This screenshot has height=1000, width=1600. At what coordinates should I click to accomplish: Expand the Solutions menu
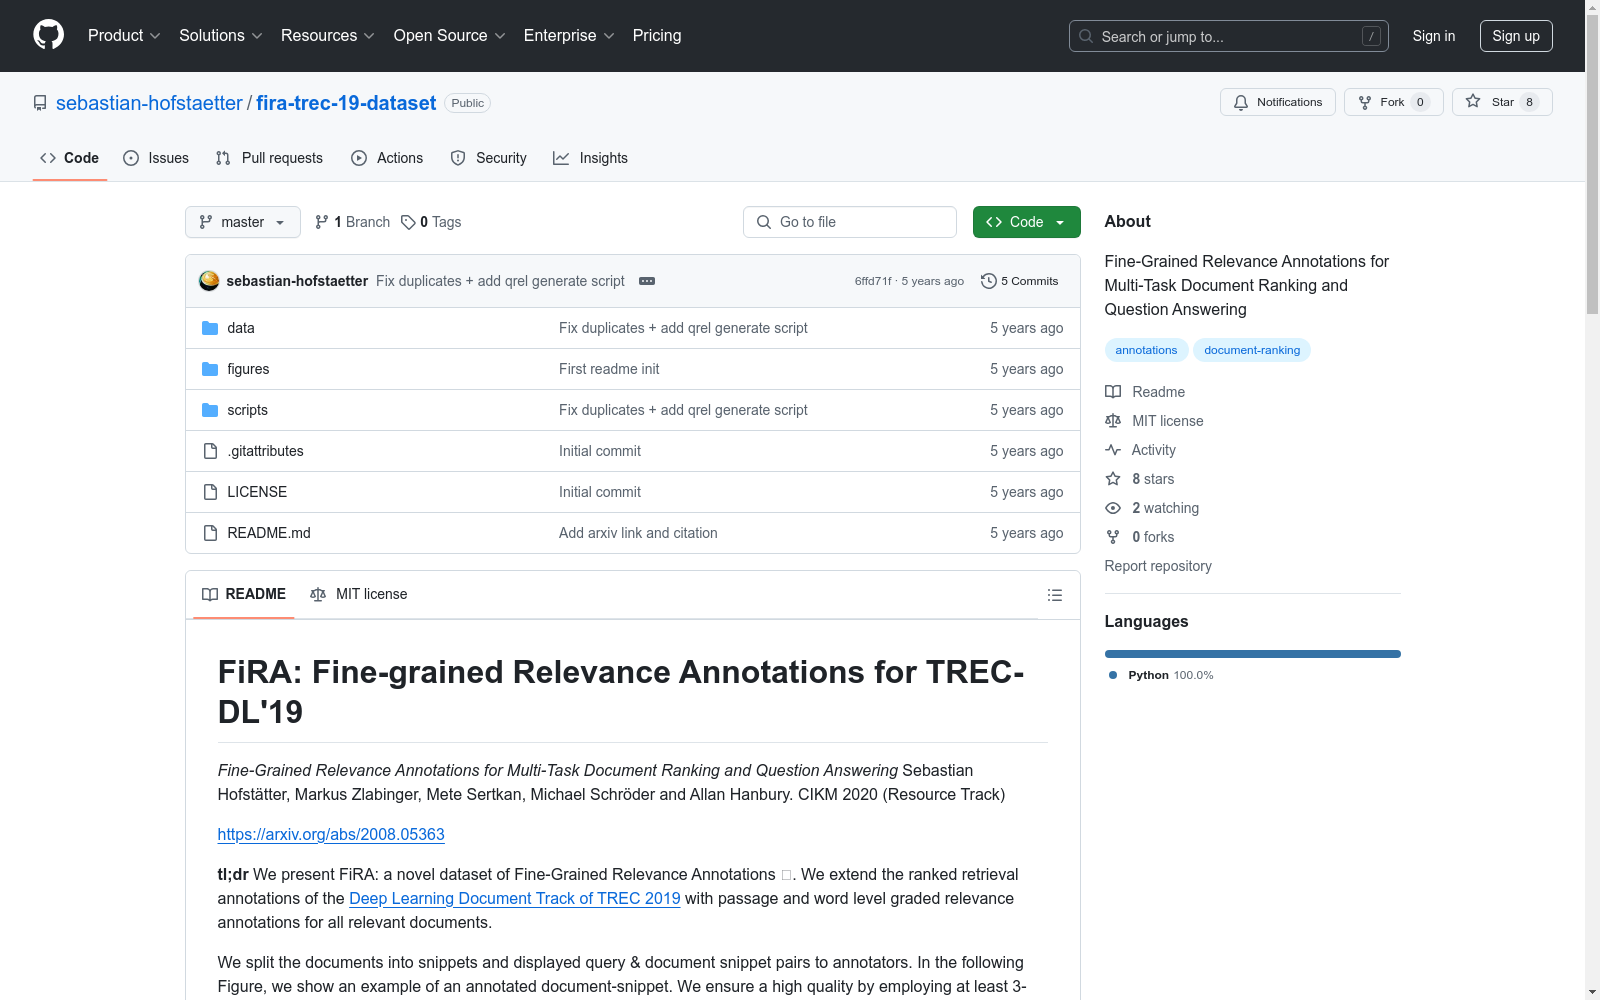coord(221,36)
